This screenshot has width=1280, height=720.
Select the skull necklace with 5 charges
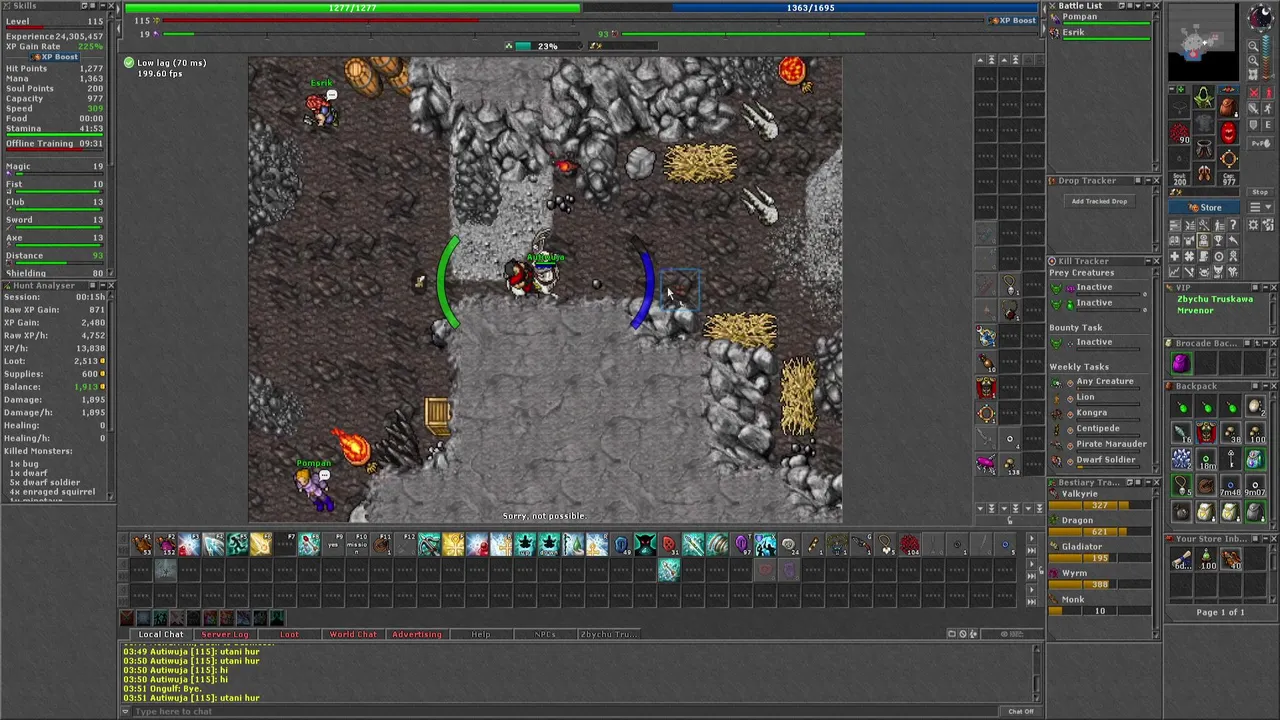(x=1181, y=485)
